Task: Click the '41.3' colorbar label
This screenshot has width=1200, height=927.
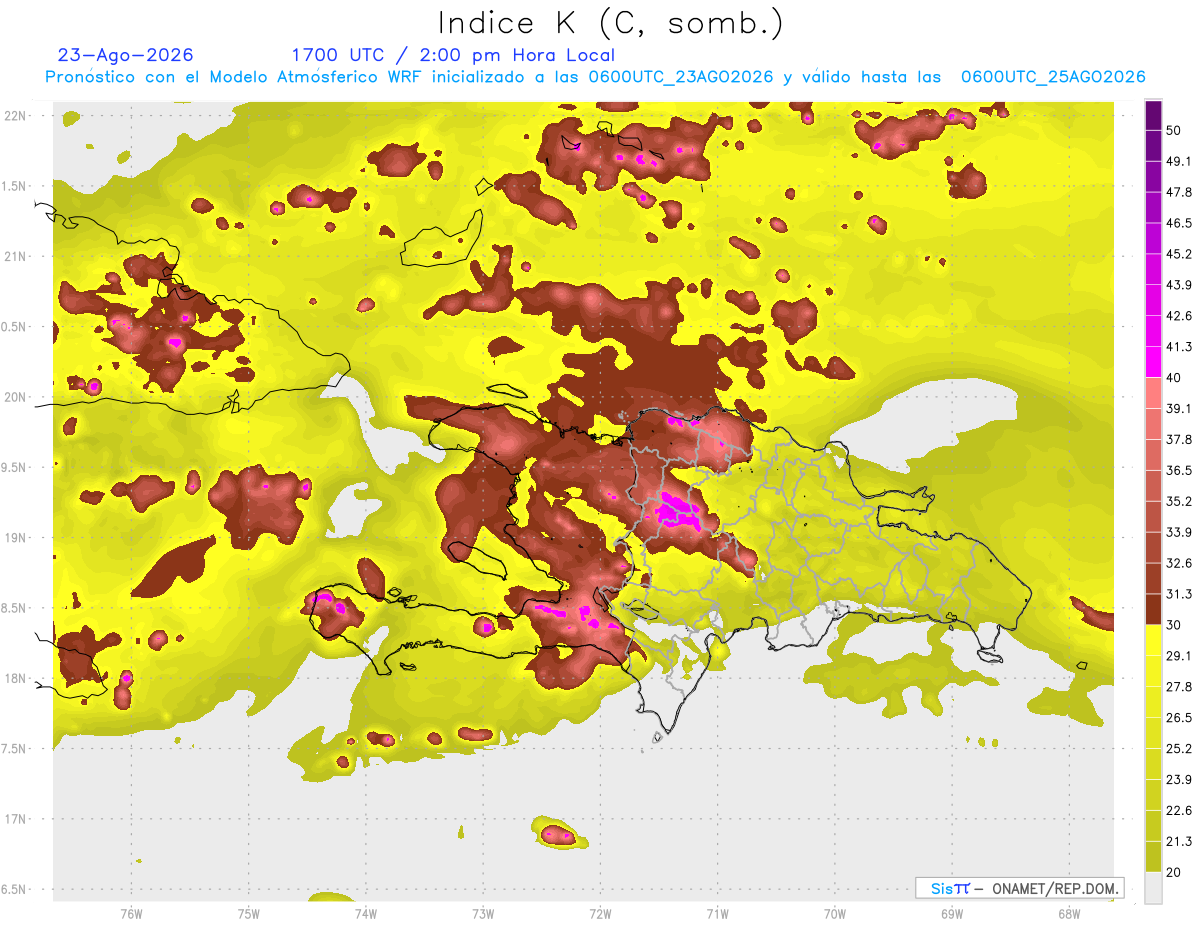Action: [x=1179, y=347]
